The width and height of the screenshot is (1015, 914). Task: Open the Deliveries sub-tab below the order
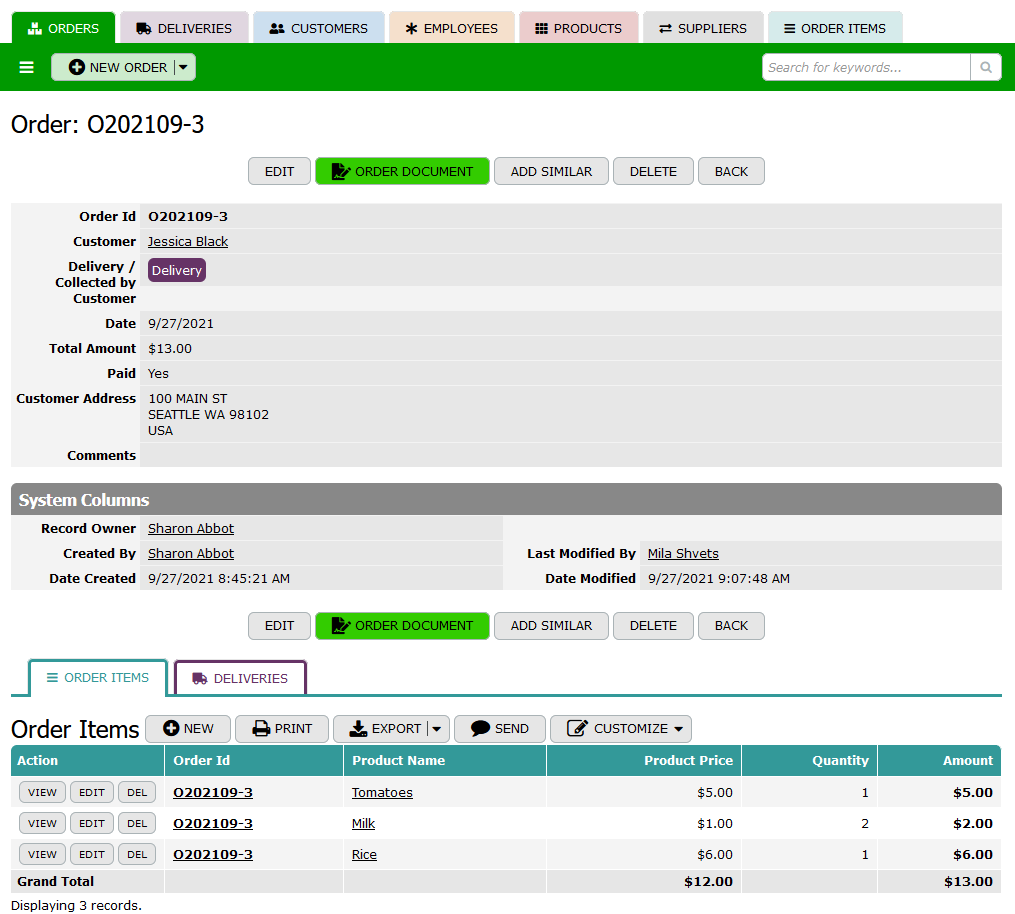(x=240, y=678)
